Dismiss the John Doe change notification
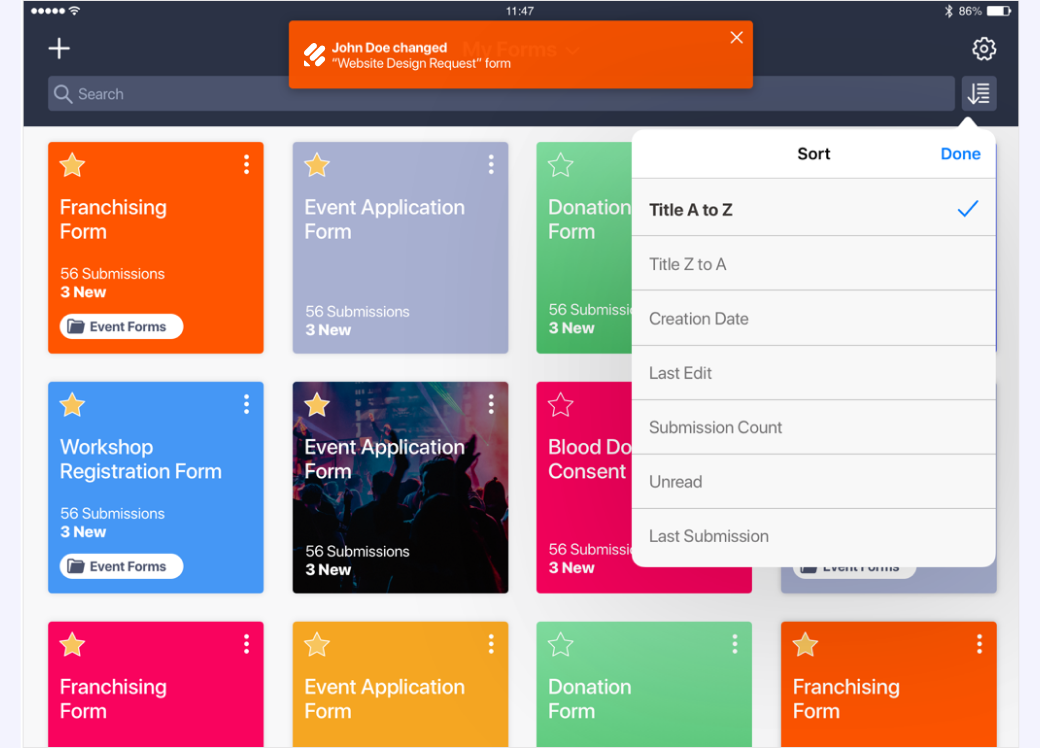The image size is (1040, 748). pyautogui.click(x=737, y=37)
